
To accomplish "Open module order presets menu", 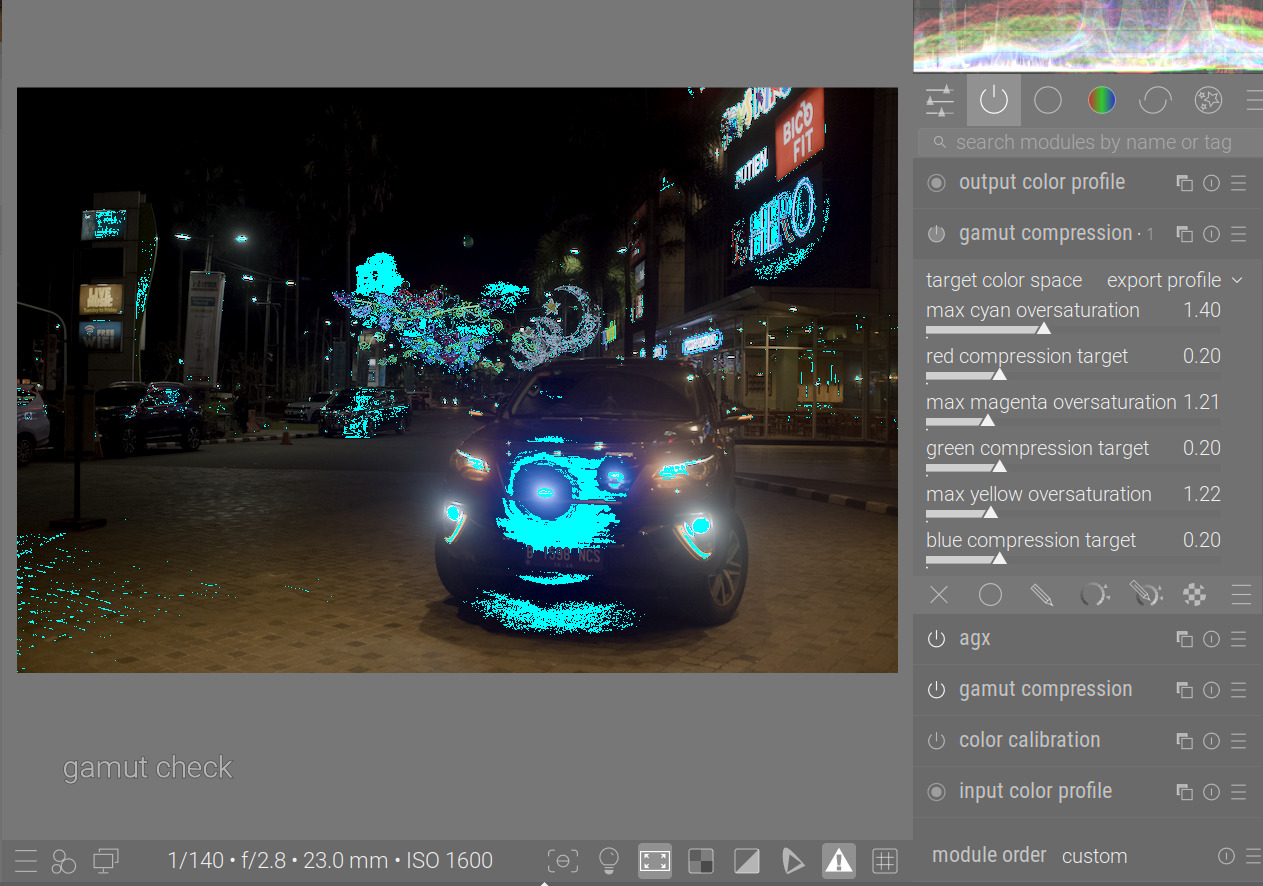I will point(1253,856).
